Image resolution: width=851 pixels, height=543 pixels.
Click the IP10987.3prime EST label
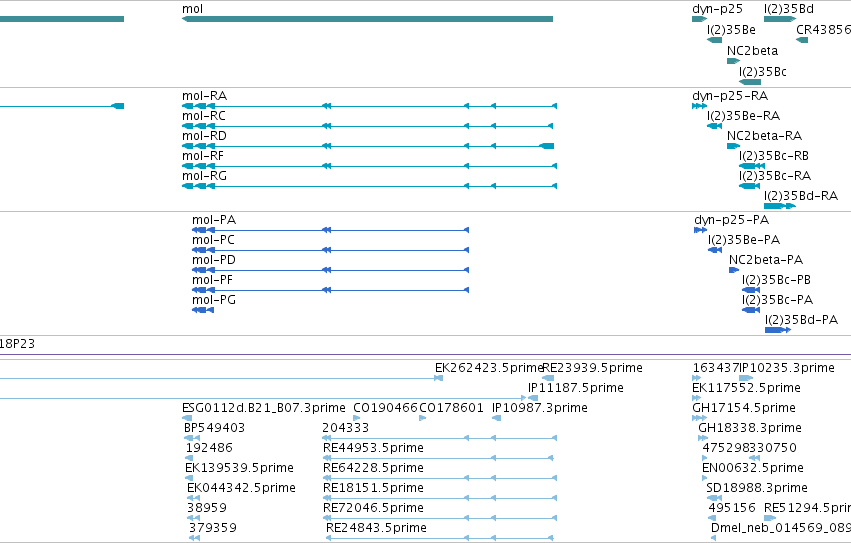[x=539, y=408]
